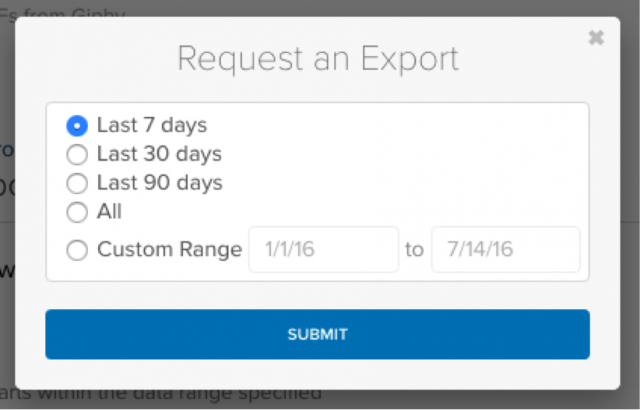Select the Last 7 days radio button
This screenshot has height=410, width=640.
point(77,126)
